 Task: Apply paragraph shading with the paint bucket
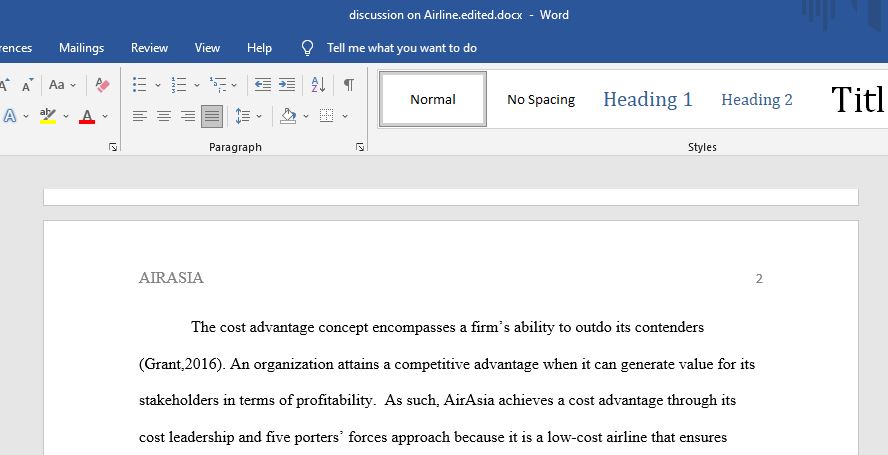click(x=288, y=116)
